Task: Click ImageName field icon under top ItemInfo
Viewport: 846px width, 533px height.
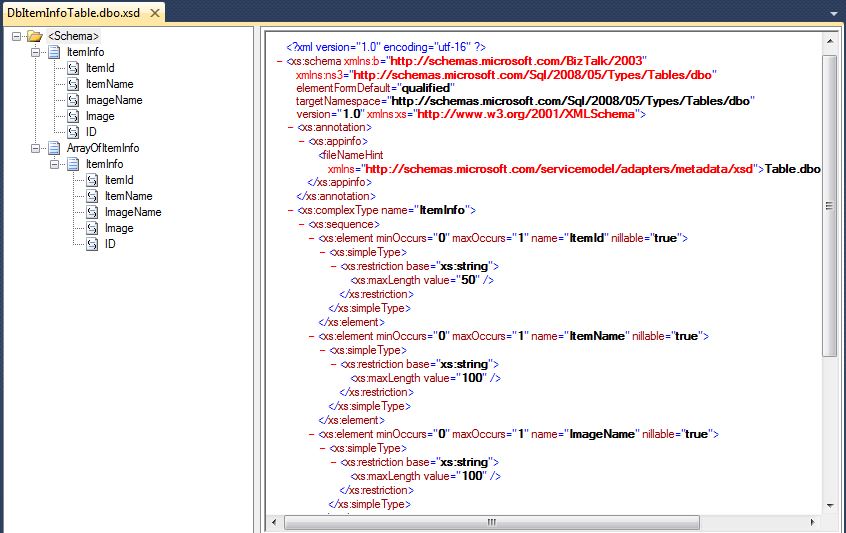Action: pos(73,100)
